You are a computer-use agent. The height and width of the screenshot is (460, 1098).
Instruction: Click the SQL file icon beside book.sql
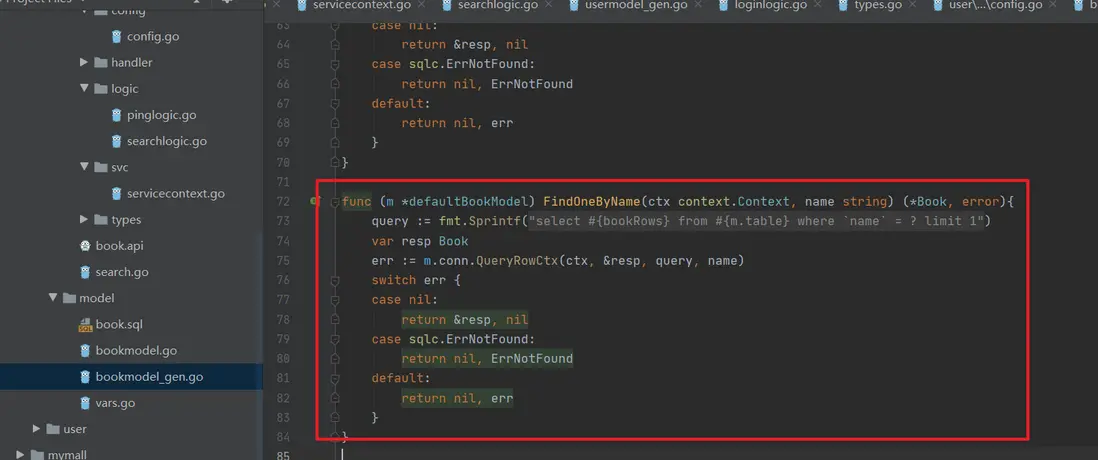point(85,325)
